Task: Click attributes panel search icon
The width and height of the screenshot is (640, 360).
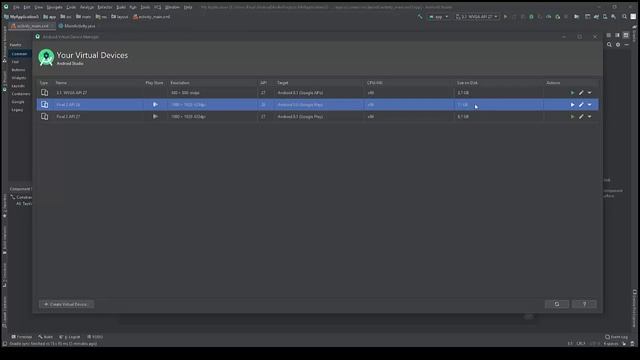Action: 609,44
